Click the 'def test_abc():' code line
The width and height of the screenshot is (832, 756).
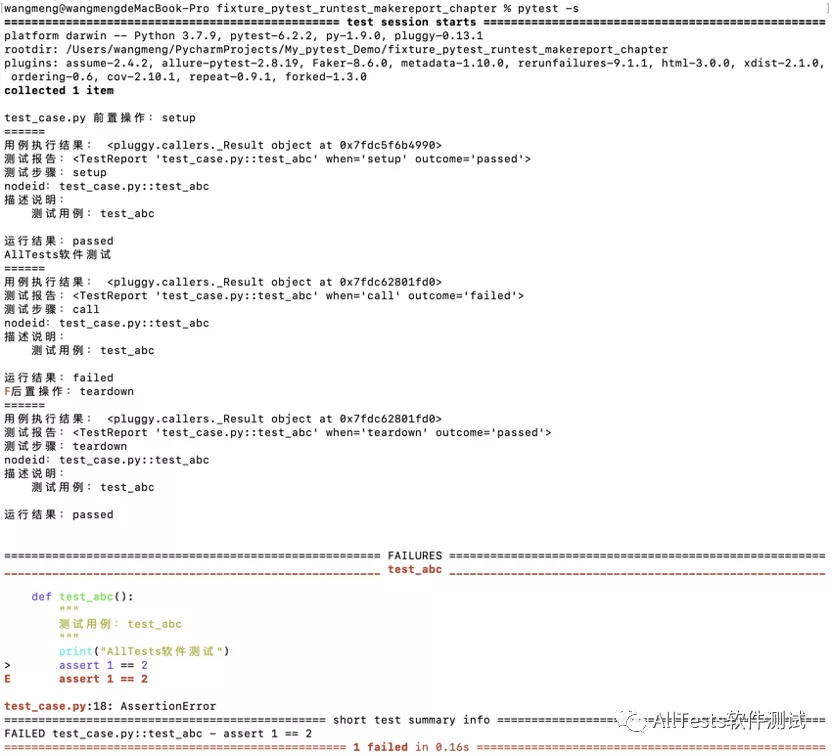82,596
